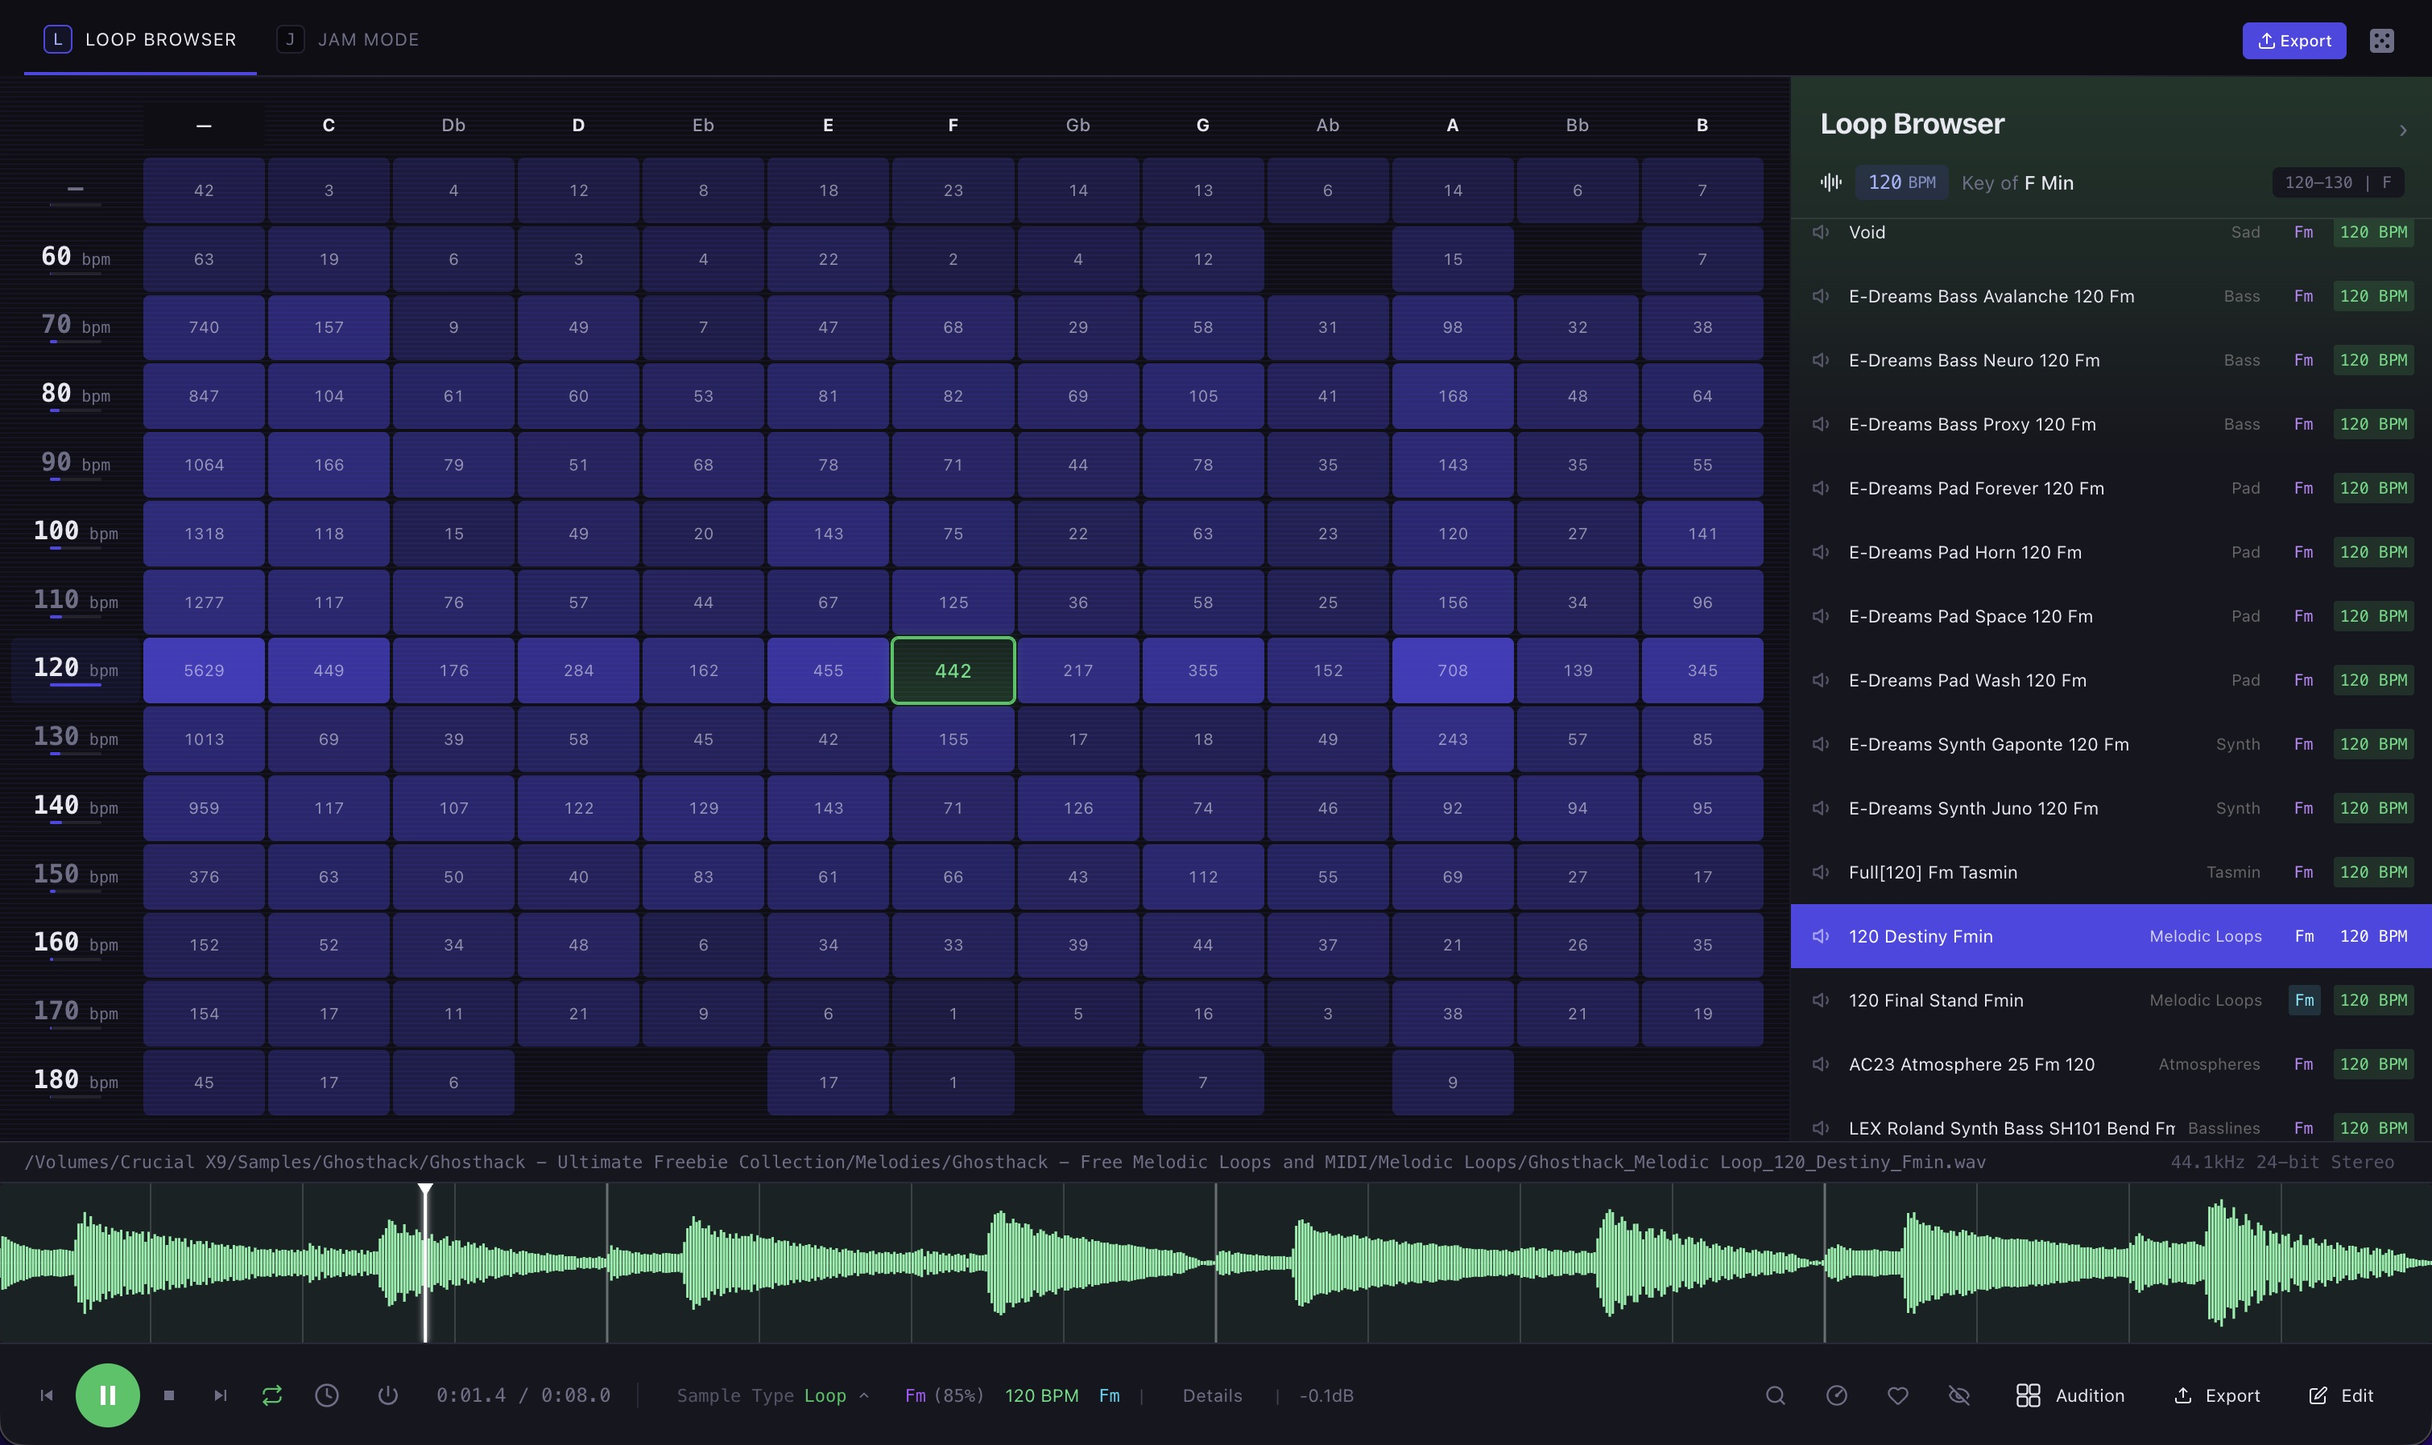
Task: Select the 1318 cell in 100 bpm row
Action: 204,533
